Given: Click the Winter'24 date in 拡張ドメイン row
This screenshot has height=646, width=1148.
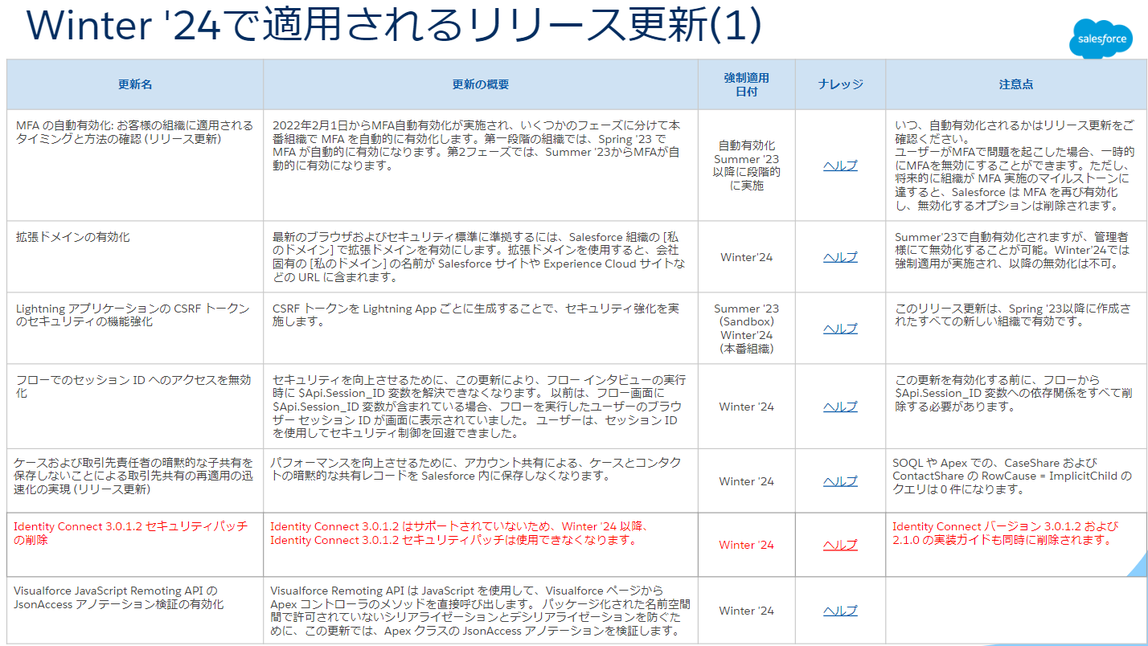Looking at the screenshot, I should [x=746, y=257].
